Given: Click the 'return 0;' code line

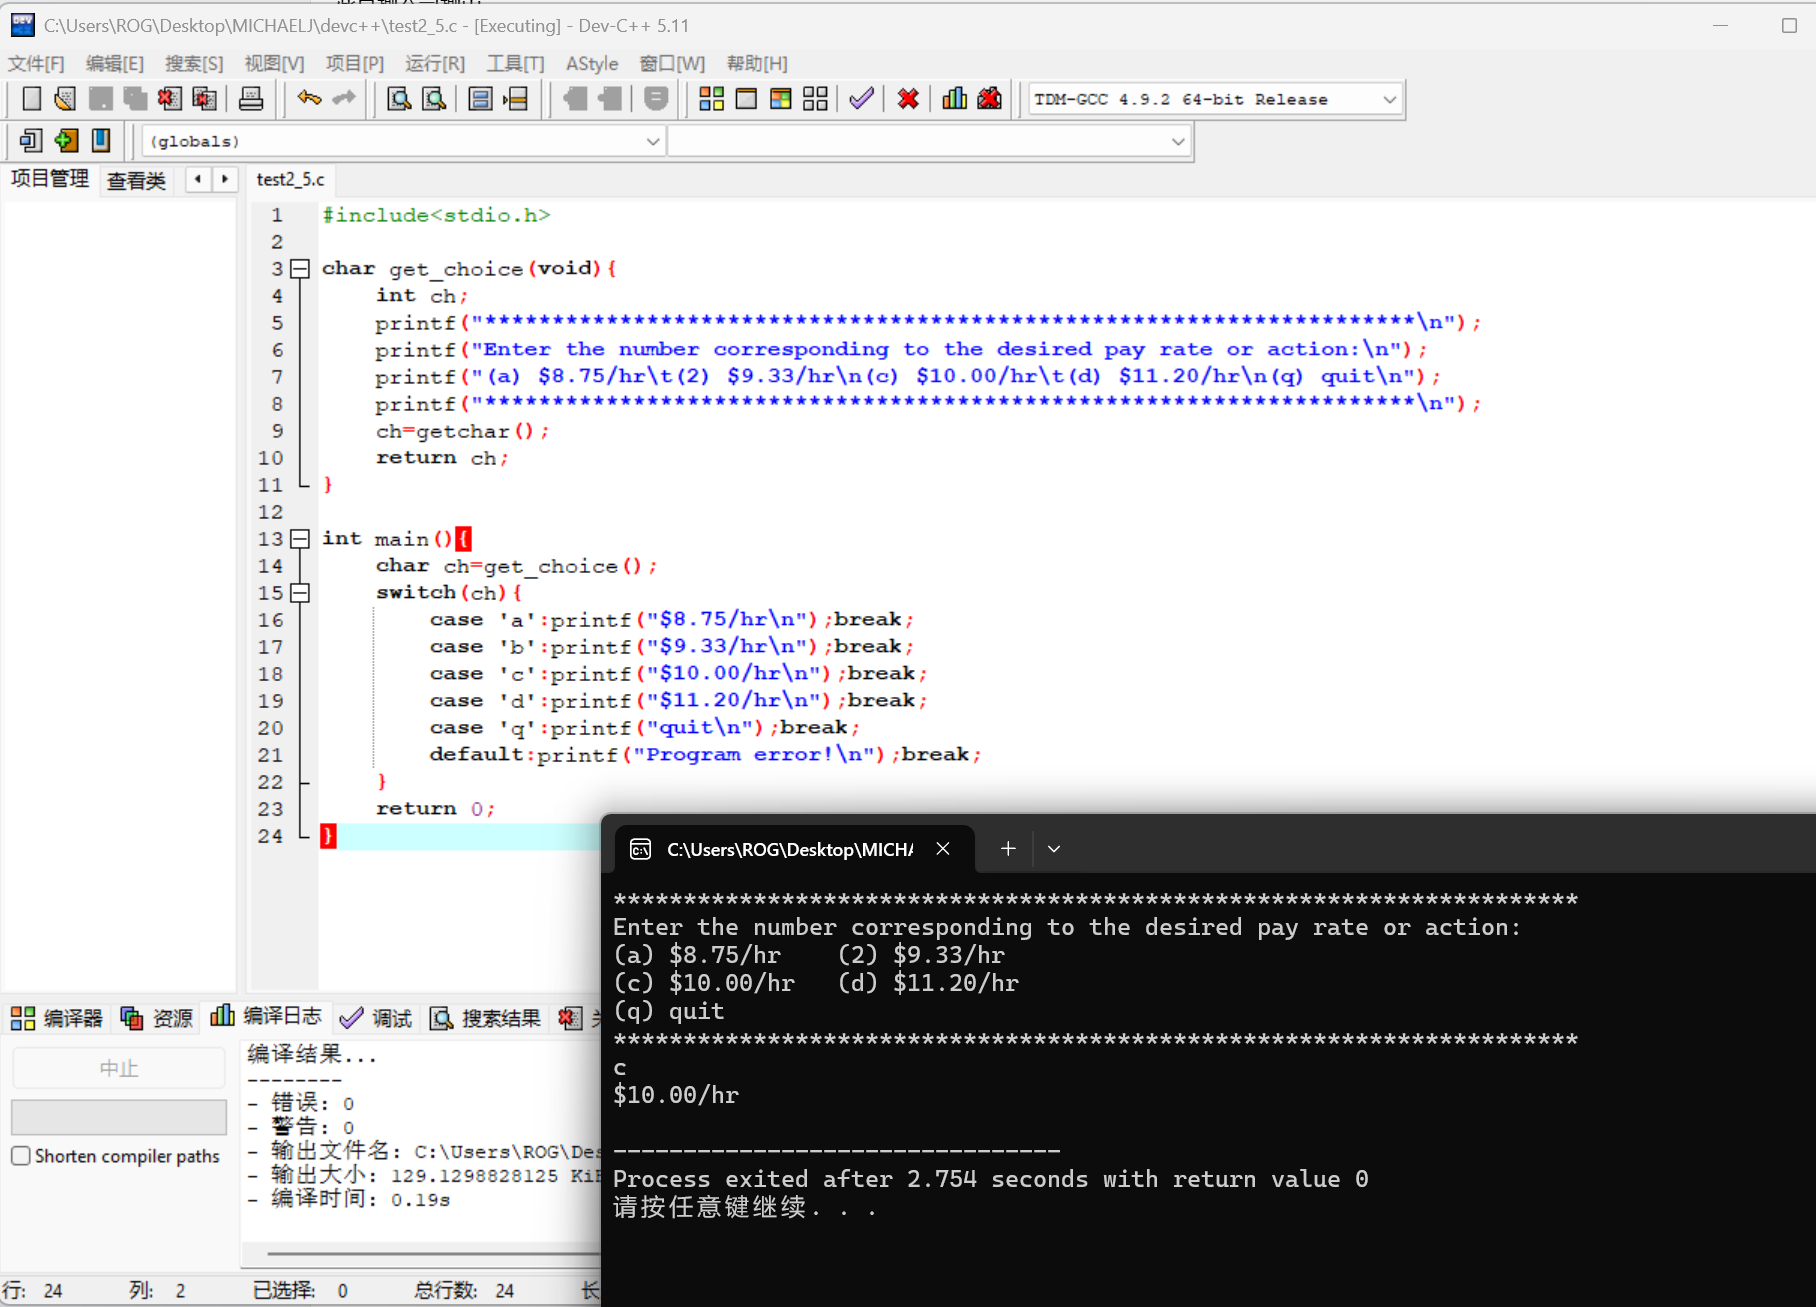Looking at the screenshot, I should (x=435, y=809).
